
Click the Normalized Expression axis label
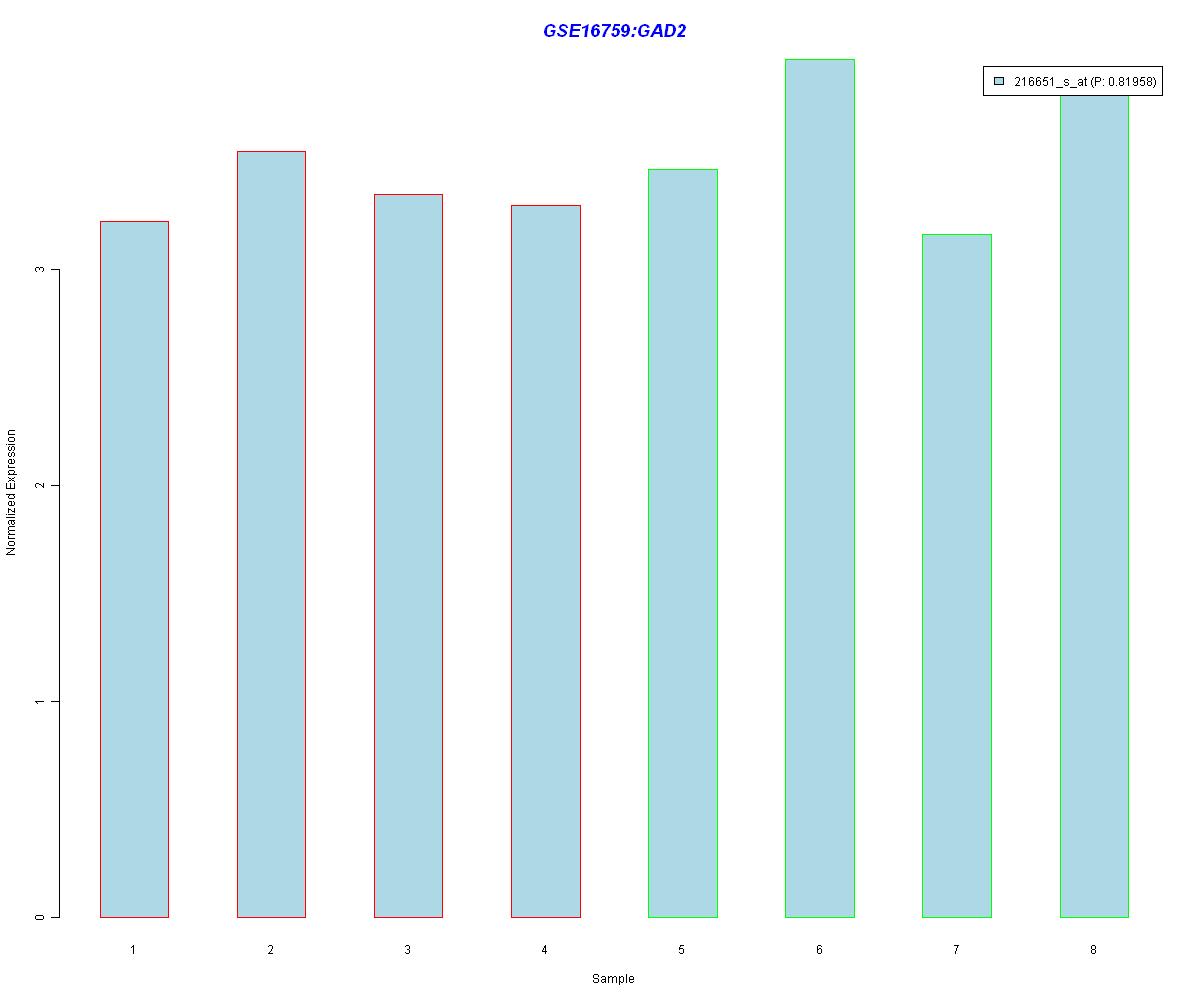coord(12,493)
